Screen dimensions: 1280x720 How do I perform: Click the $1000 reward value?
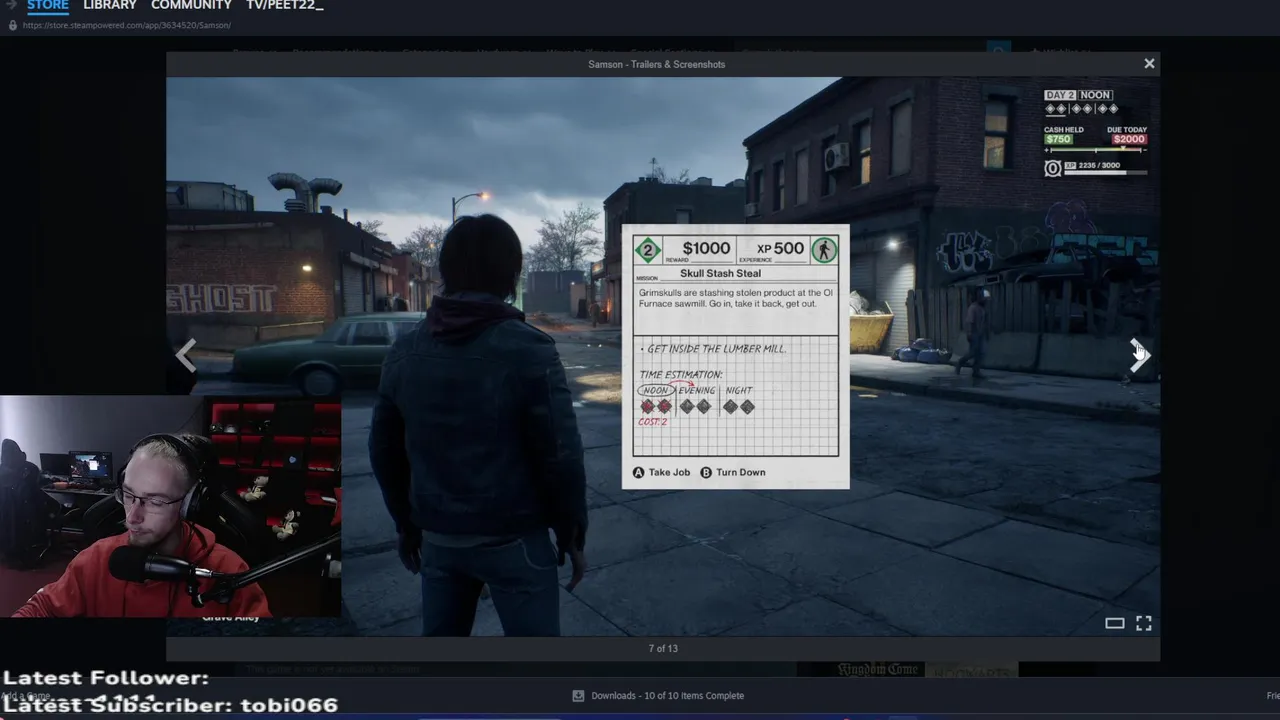pyautogui.click(x=706, y=248)
